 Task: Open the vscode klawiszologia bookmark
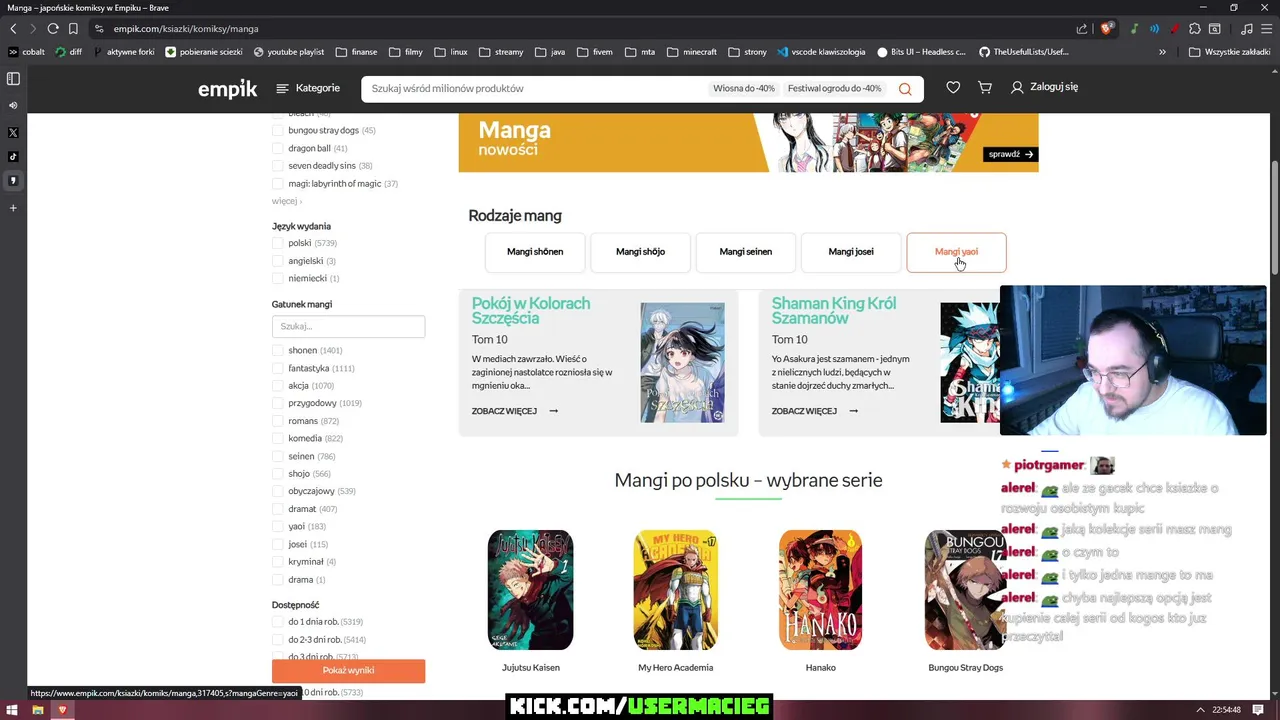[x=821, y=52]
